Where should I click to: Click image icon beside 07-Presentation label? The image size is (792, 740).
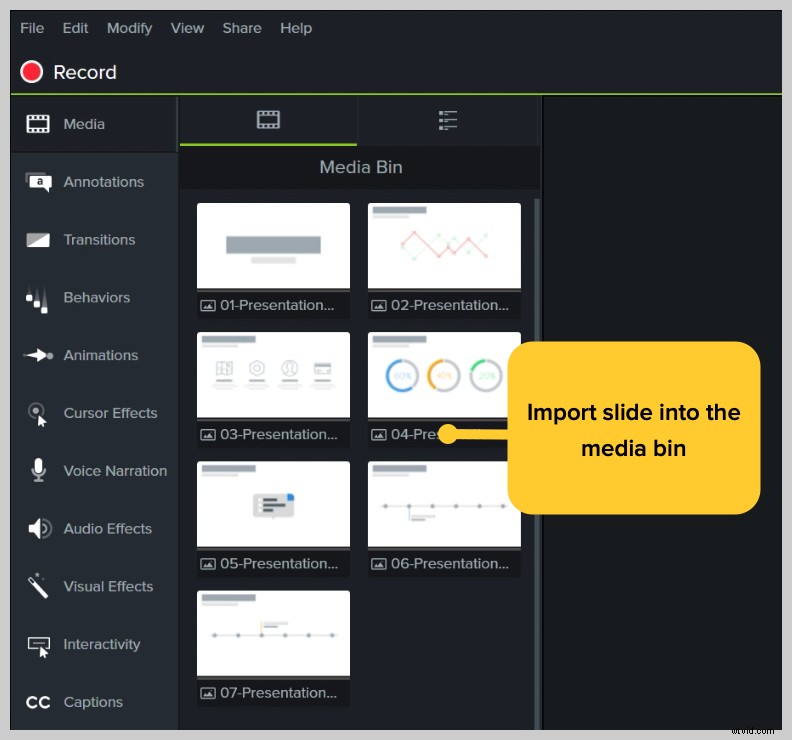[x=208, y=693]
